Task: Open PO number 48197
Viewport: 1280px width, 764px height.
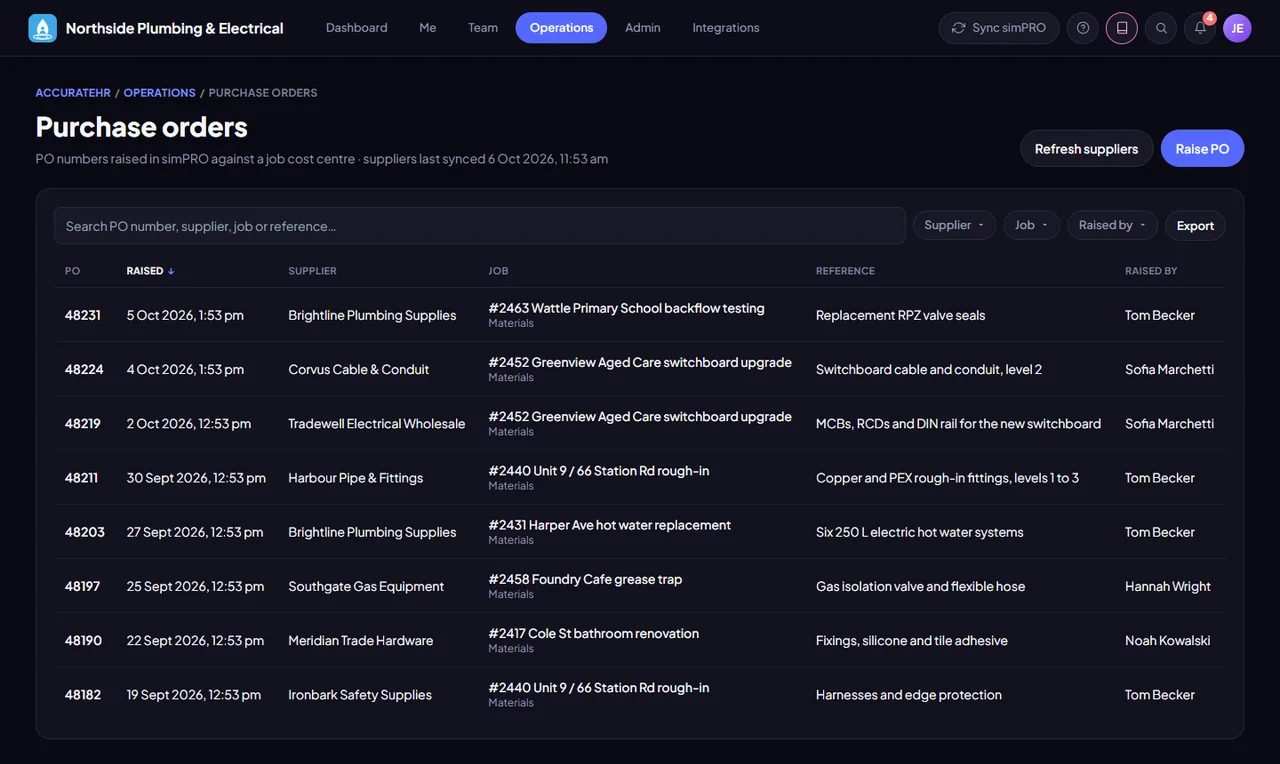Action: pyautogui.click(x=82, y=586)
